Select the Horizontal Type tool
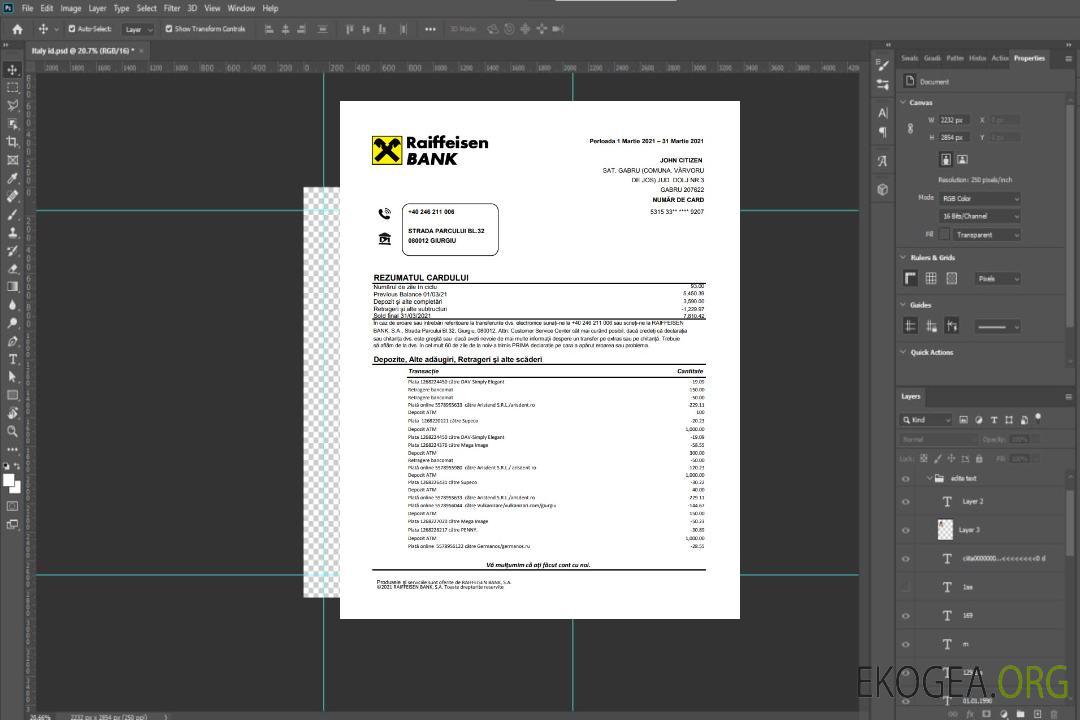 coord(12,359)
